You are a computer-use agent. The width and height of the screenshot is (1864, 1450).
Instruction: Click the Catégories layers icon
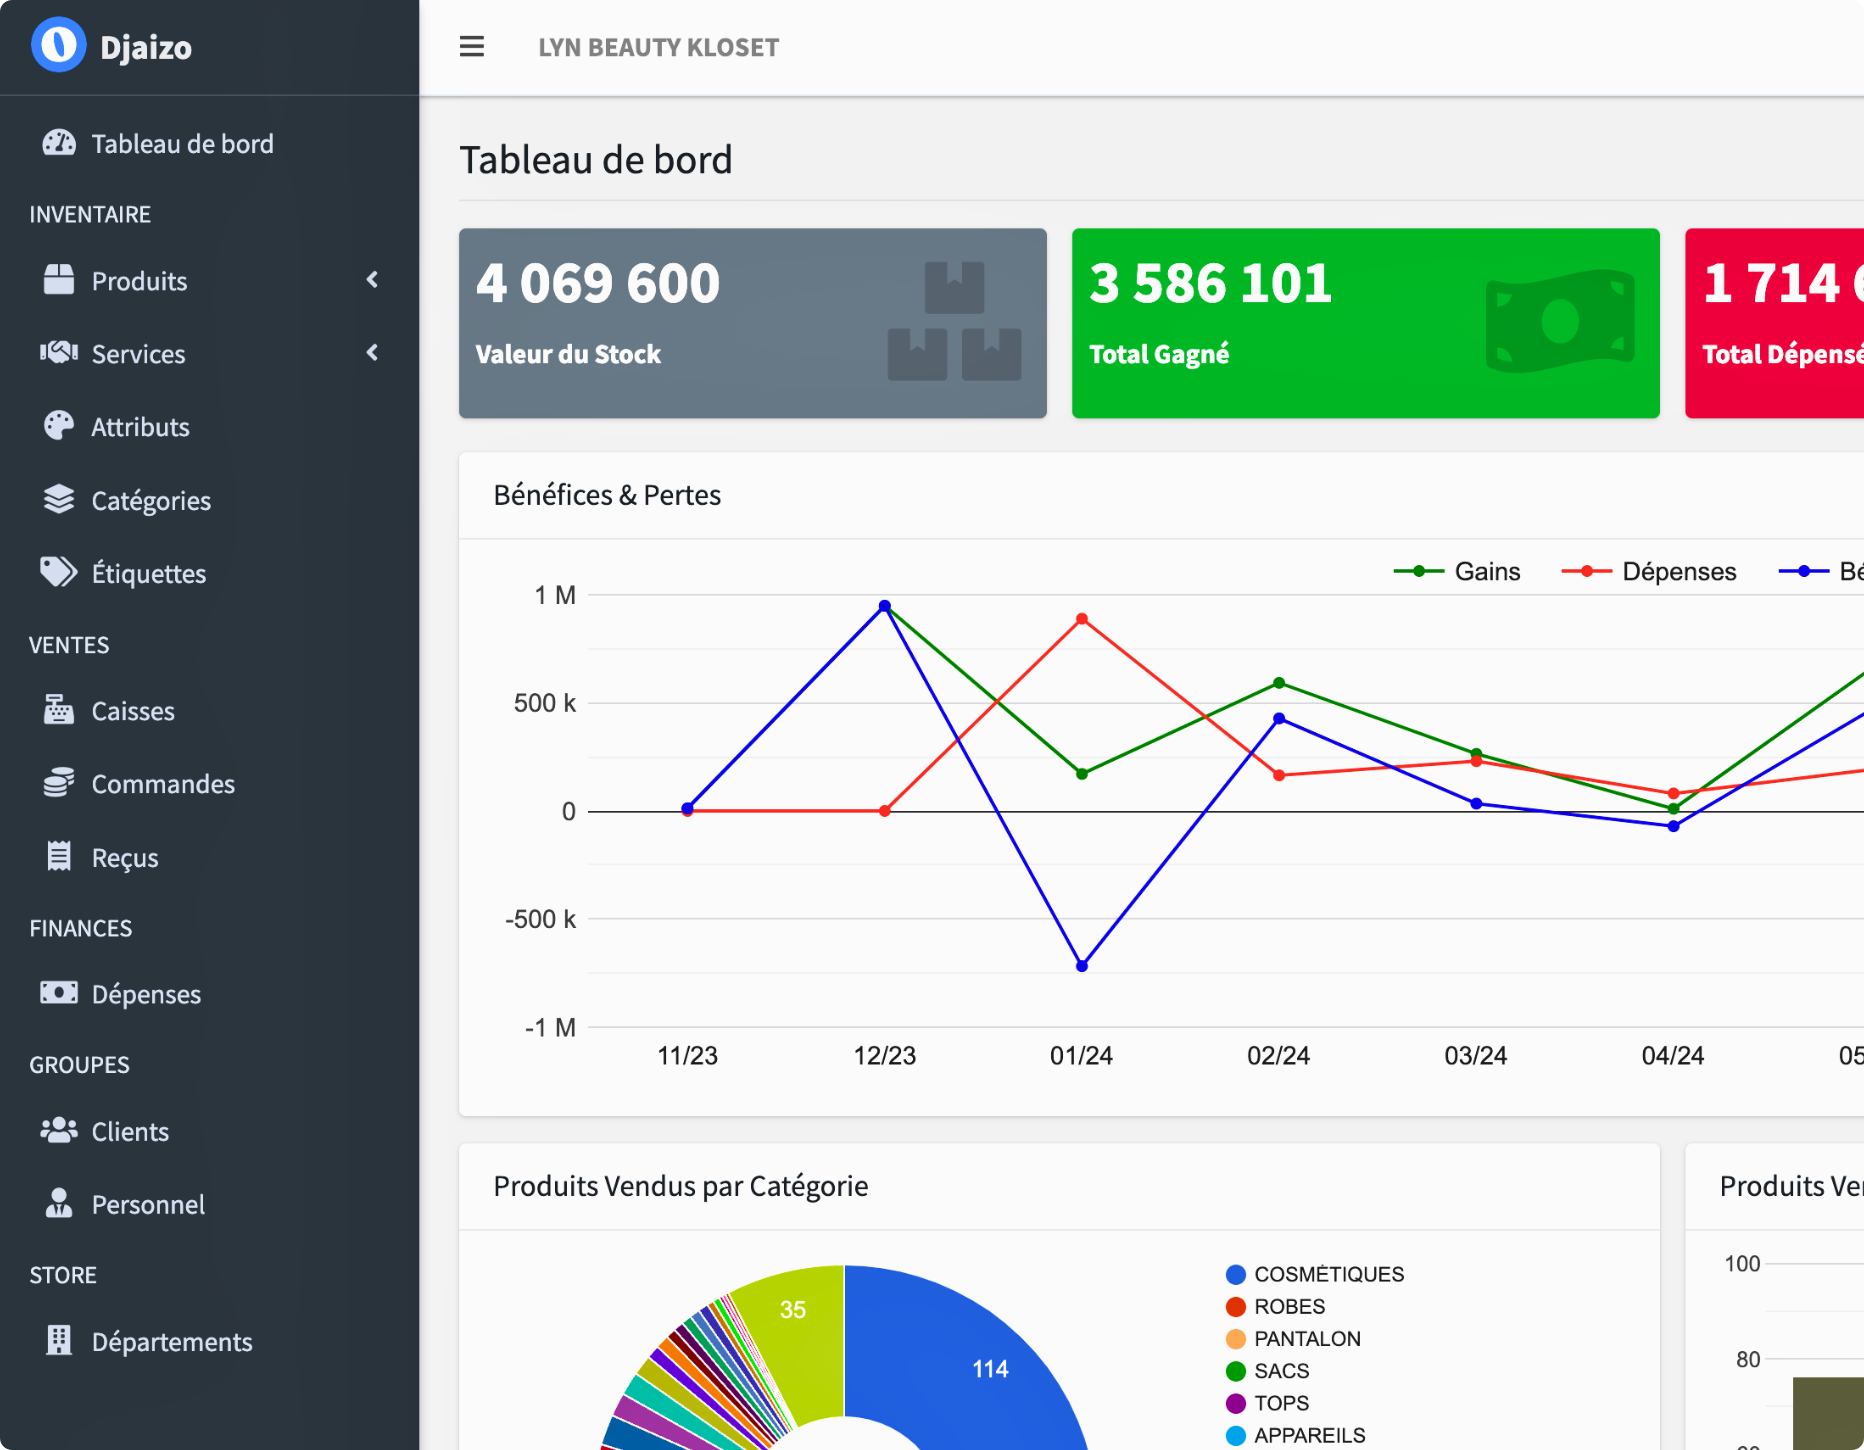[x=59, y=499]
